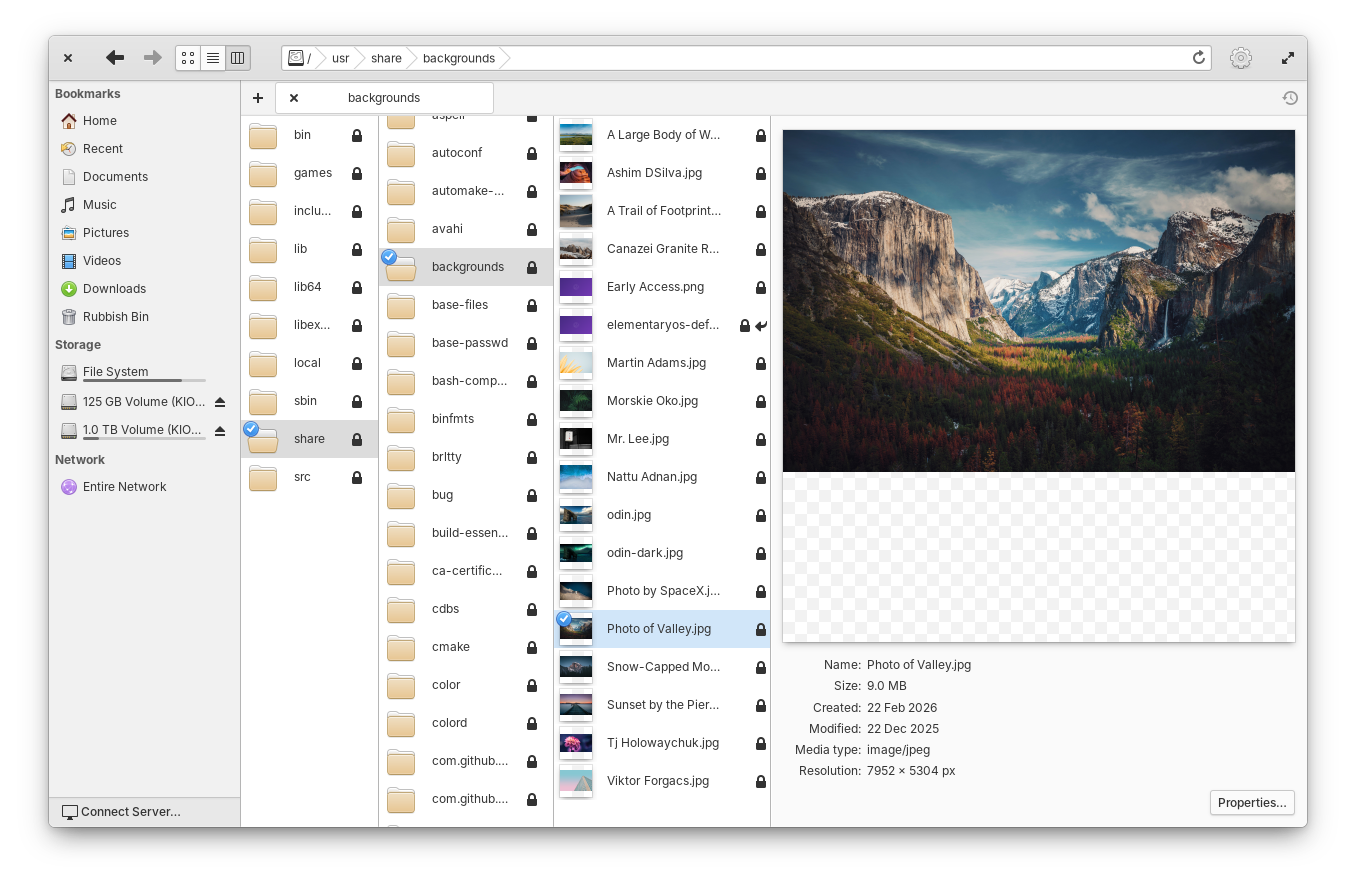Viewport: 1356px width, 889px height.
Task: Close the backgrounds tab
Action: [294, 98]
